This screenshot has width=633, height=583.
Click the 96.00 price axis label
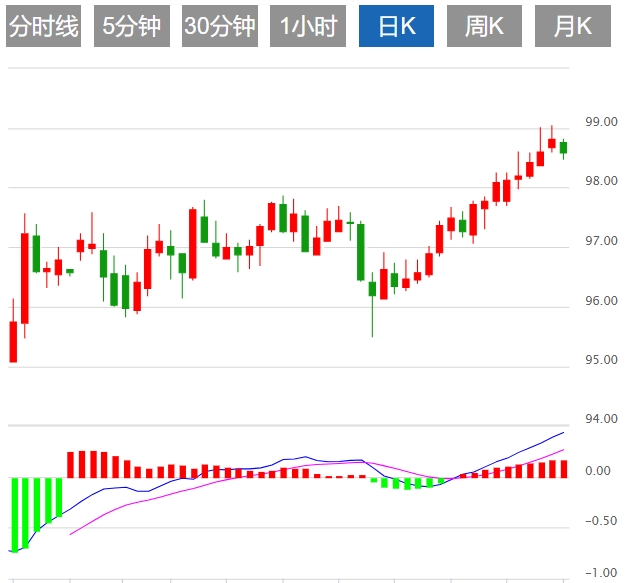tap(602, 300)
